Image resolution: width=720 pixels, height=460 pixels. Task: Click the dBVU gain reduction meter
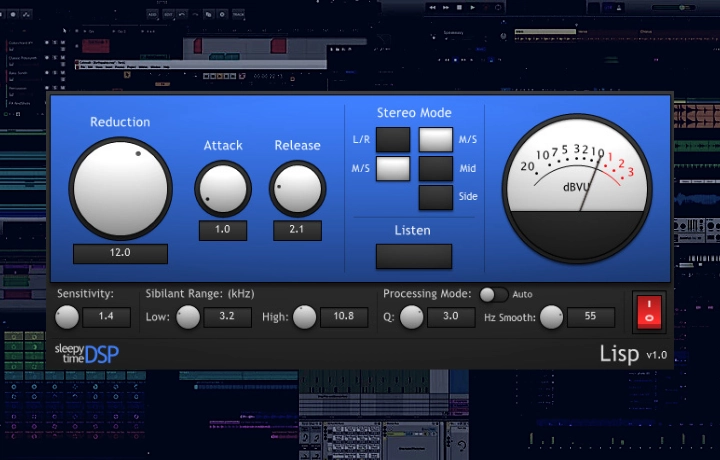577,188
